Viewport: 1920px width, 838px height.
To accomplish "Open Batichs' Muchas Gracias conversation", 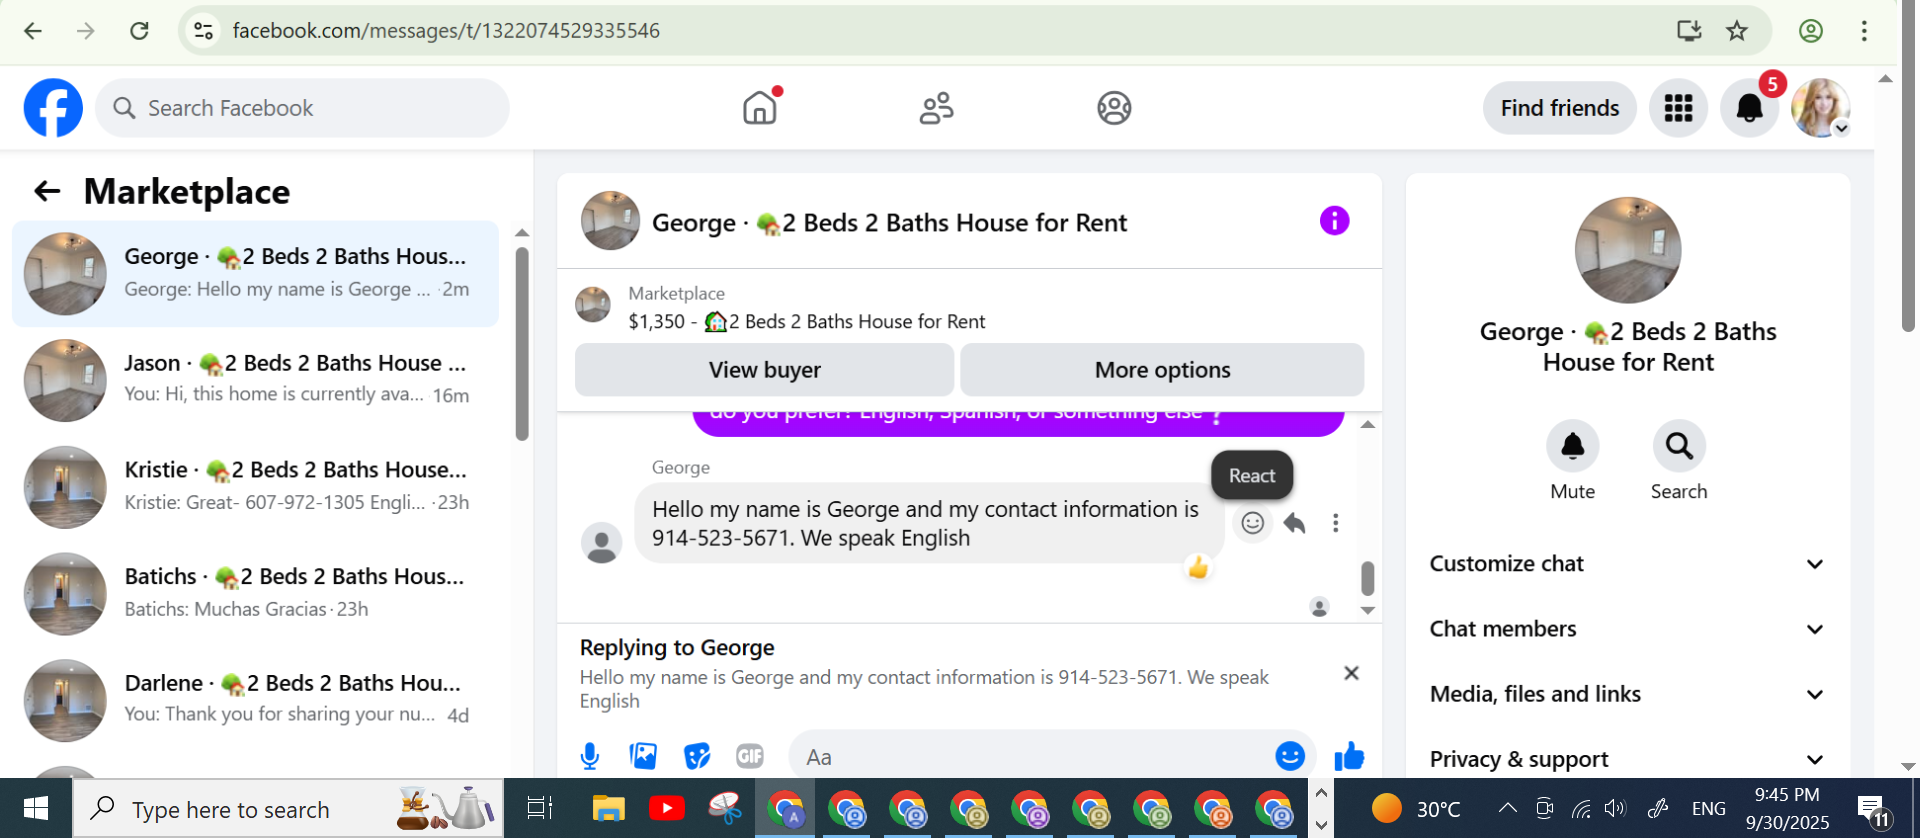I will click(255, 593).
